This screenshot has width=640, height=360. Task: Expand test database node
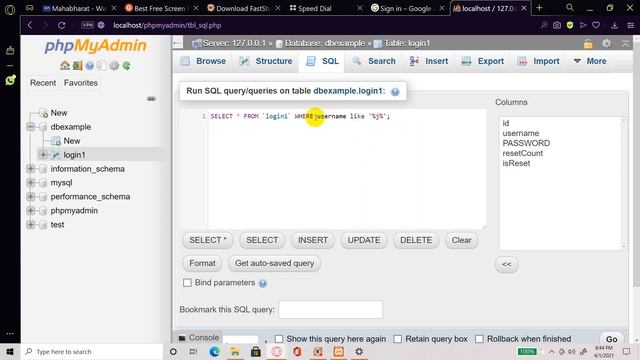pyautogui.click(x=31, y=224)
